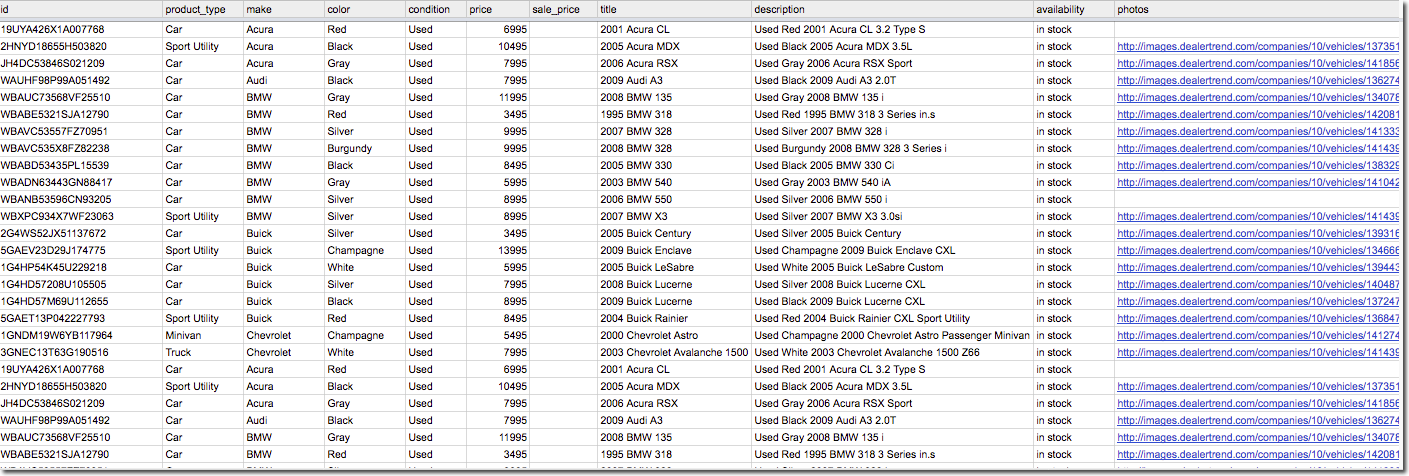Select id cell WBABD53435PL15539
Viewport: 1409px width, 476px height.
81,165
